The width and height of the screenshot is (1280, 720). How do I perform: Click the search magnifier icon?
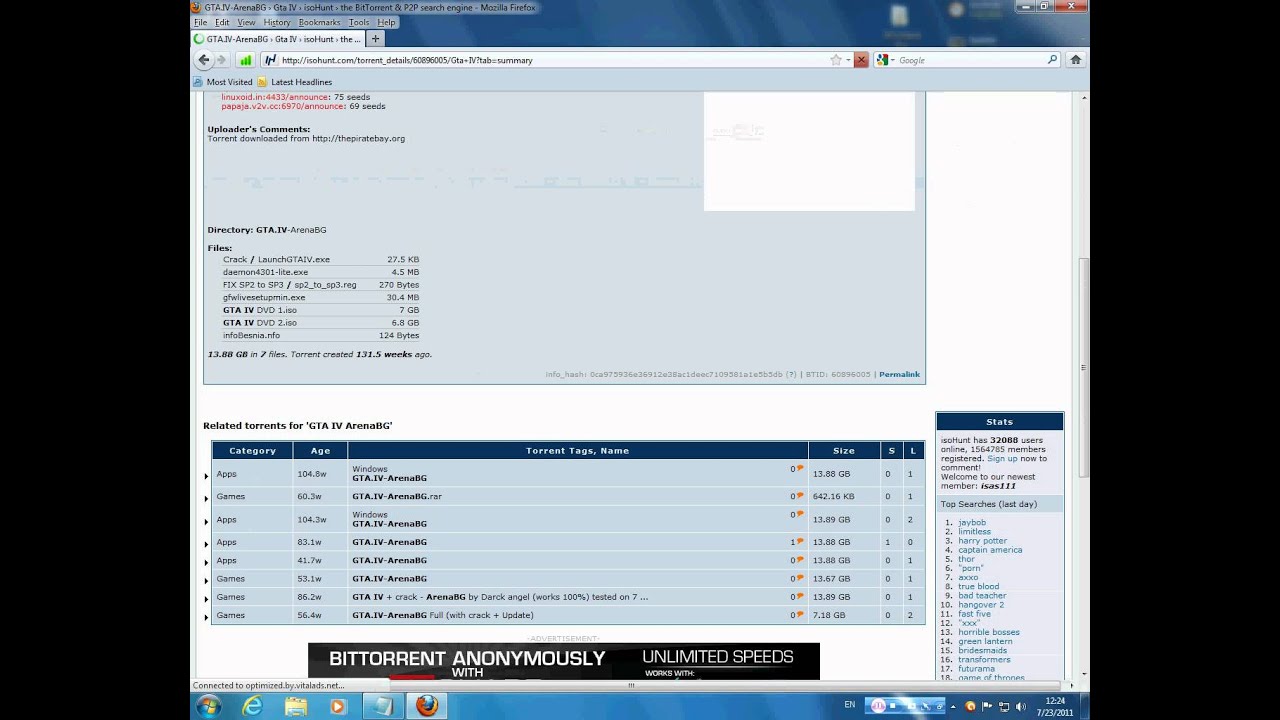(1052, 60)
